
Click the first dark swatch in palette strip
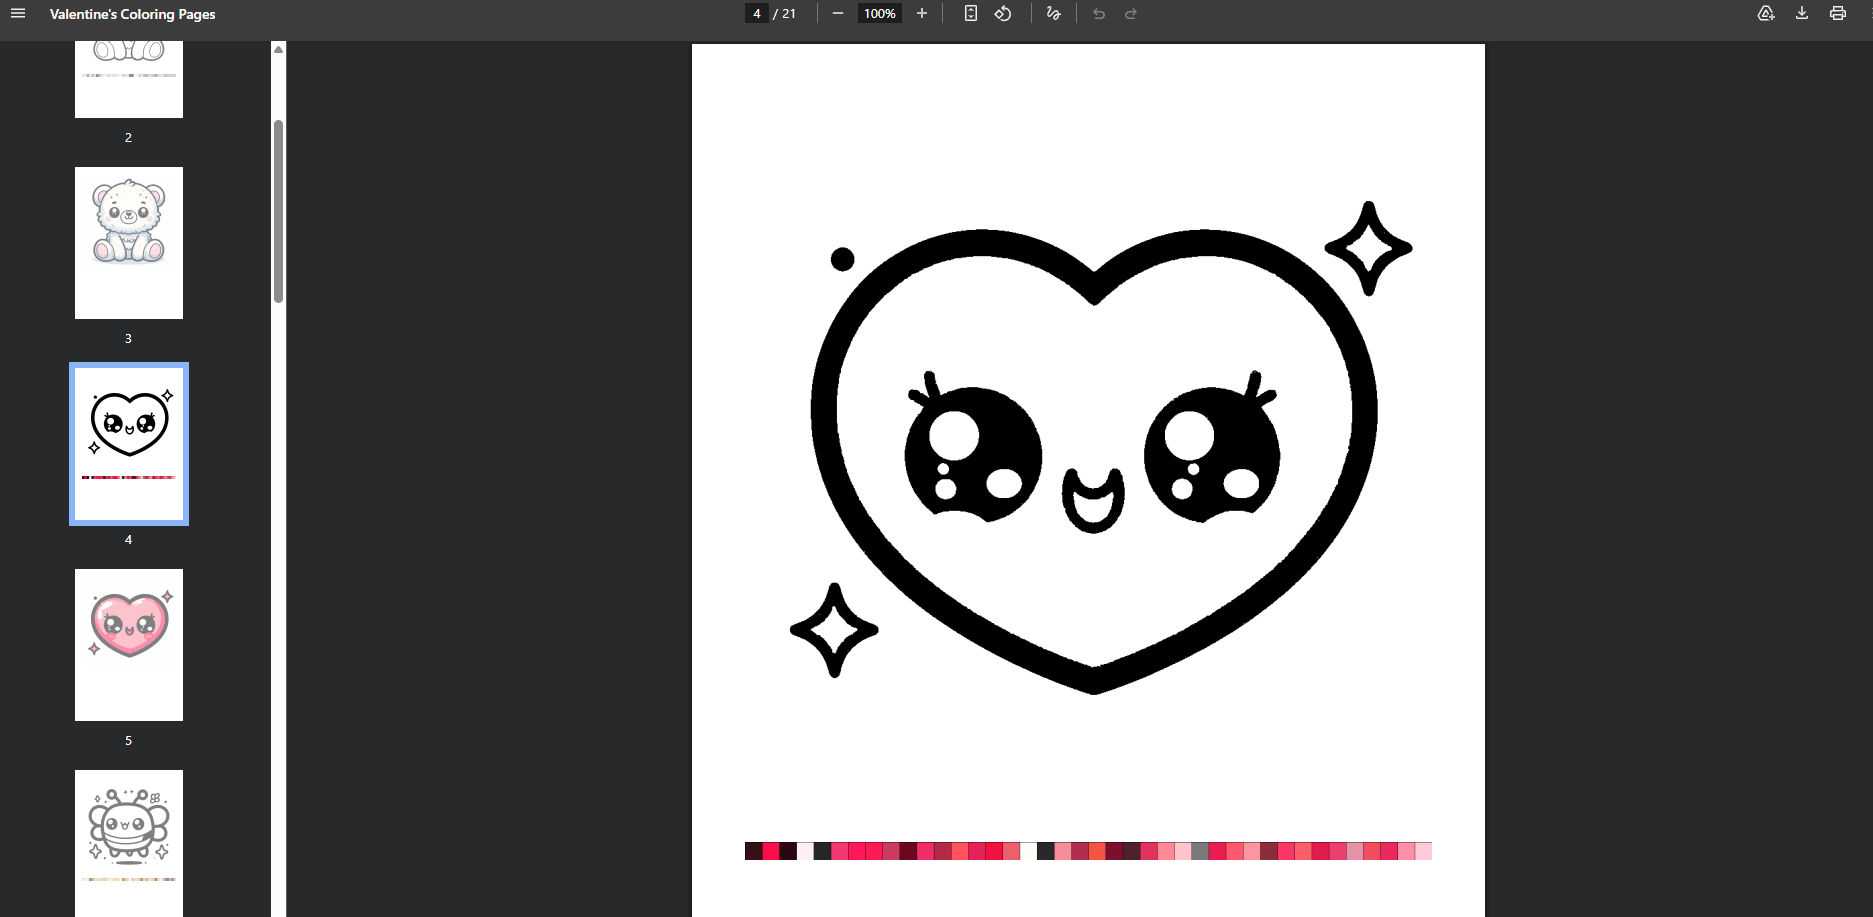[x=753, y=851]
